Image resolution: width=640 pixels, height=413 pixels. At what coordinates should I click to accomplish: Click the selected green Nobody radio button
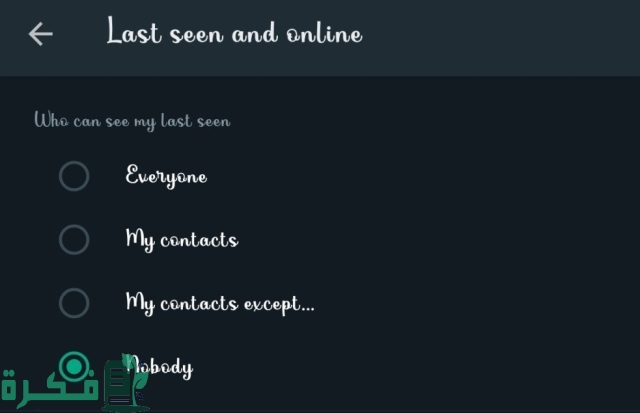coord(74,366)
